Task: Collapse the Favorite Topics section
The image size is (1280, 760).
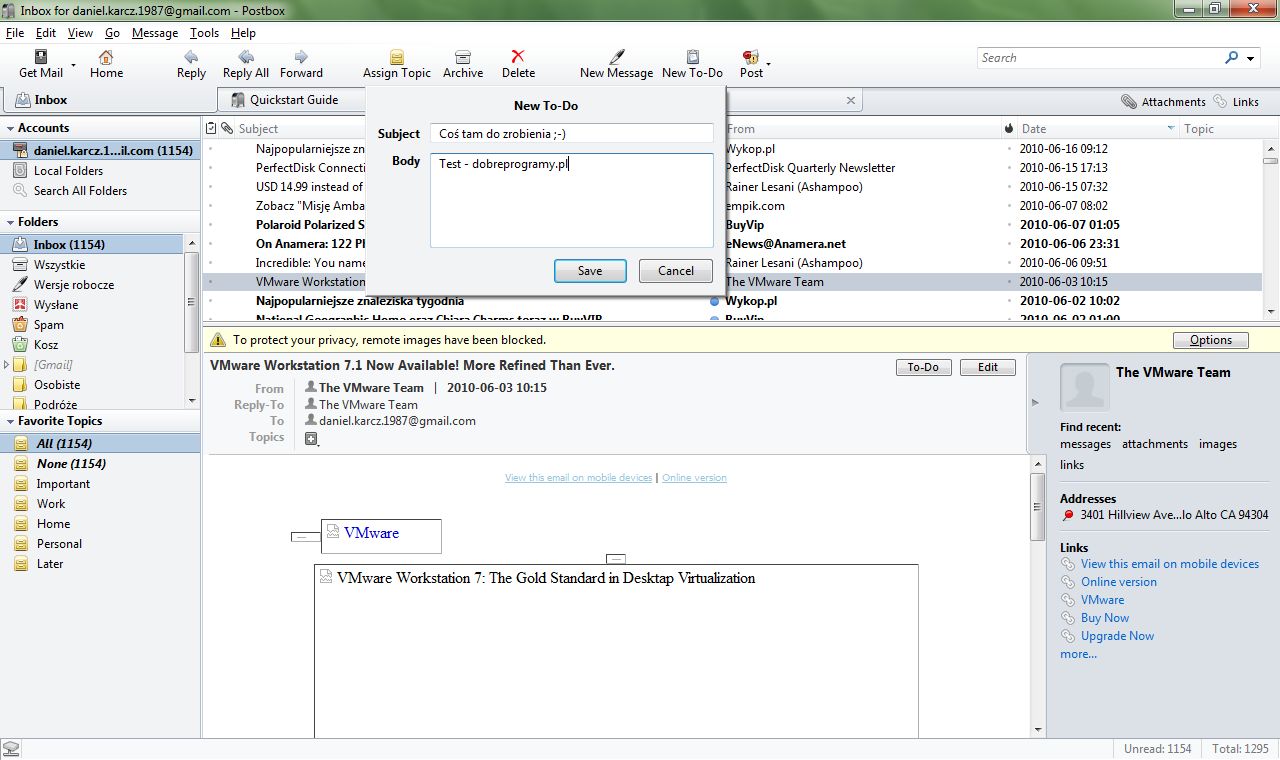Action: (9, 421)
